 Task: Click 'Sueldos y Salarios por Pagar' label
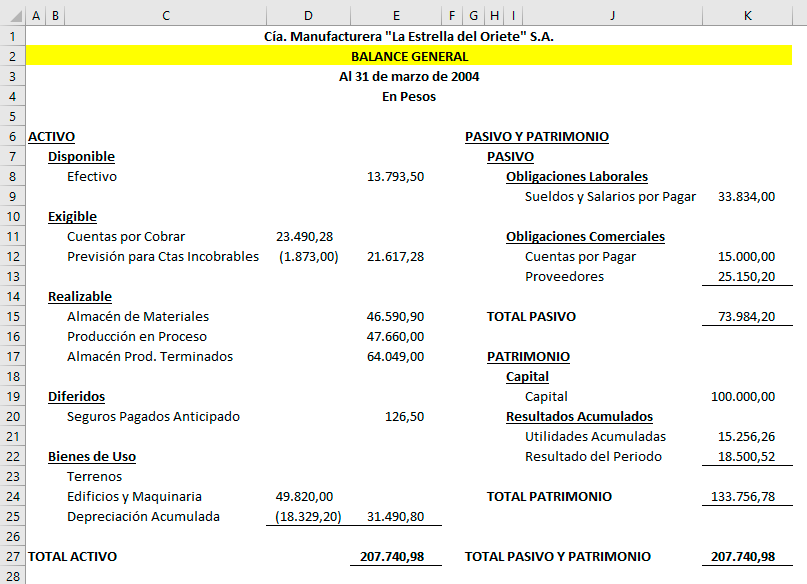610,197
